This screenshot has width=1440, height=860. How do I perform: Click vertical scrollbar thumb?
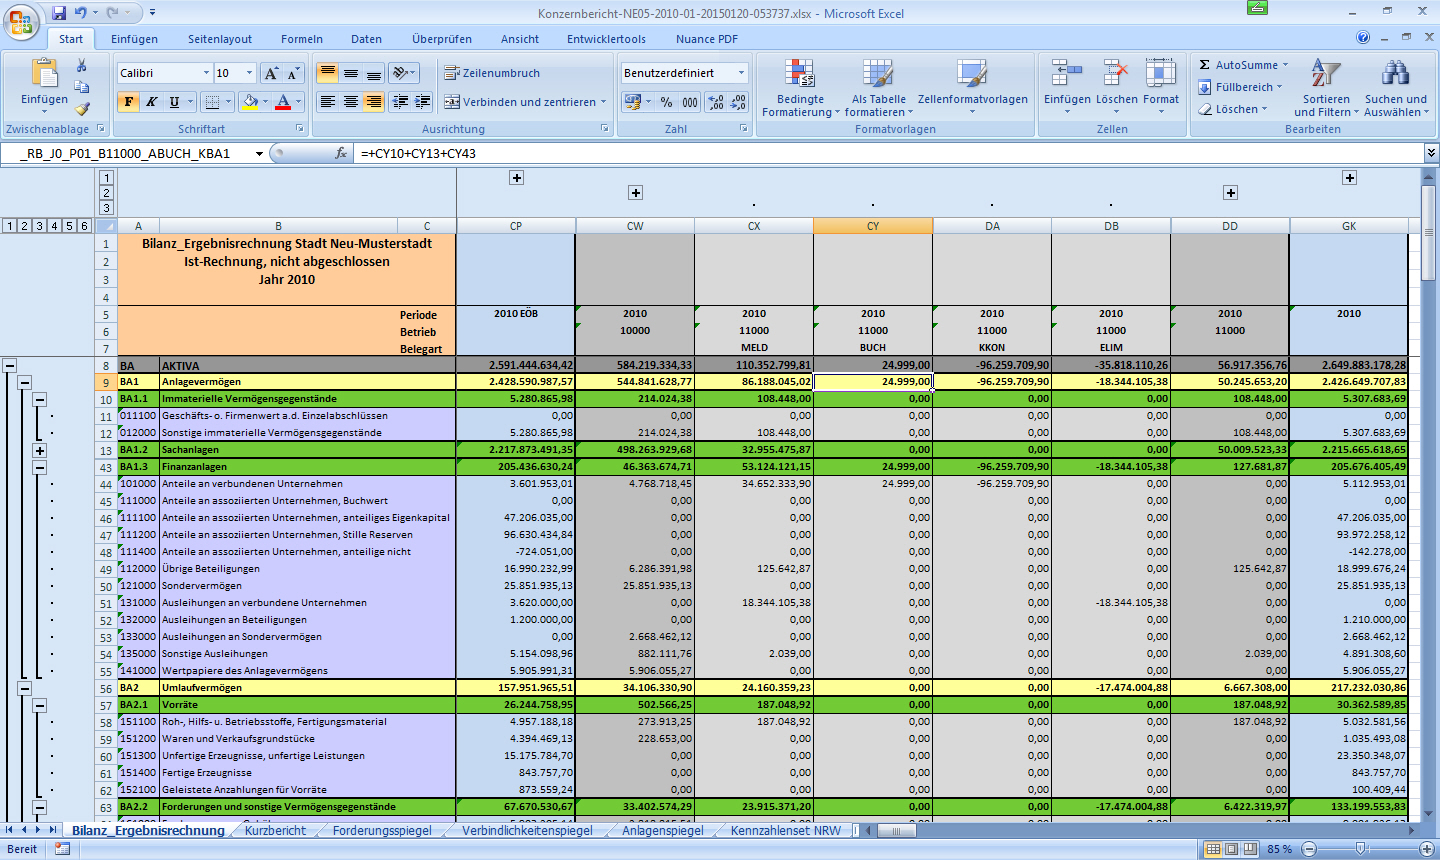click(x=1427, y=233)
